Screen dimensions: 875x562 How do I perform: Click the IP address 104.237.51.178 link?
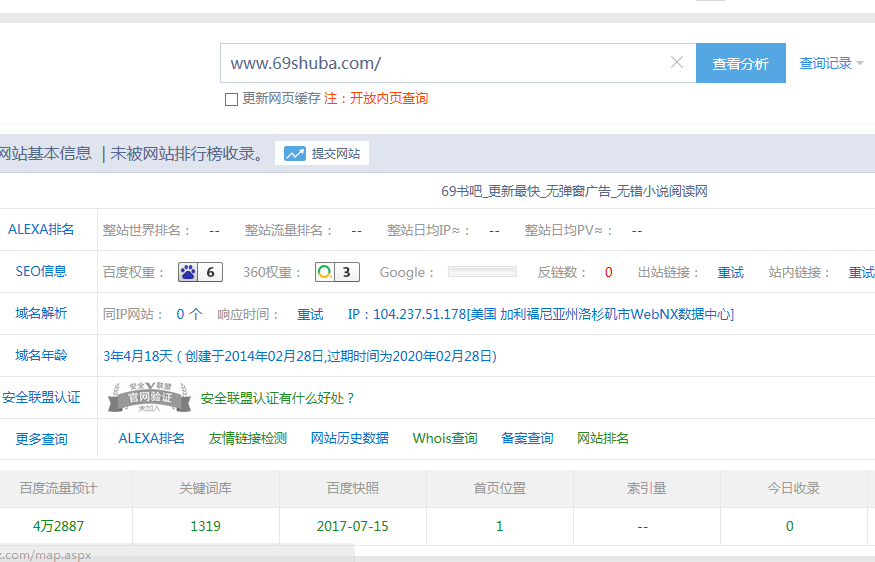[541, 314]
